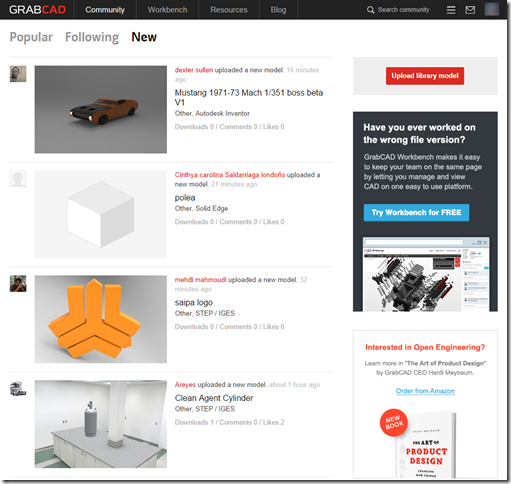This screenshot has height=484, width=511.
Task: Open the polea model title
Action: click(x=185, y=198)
